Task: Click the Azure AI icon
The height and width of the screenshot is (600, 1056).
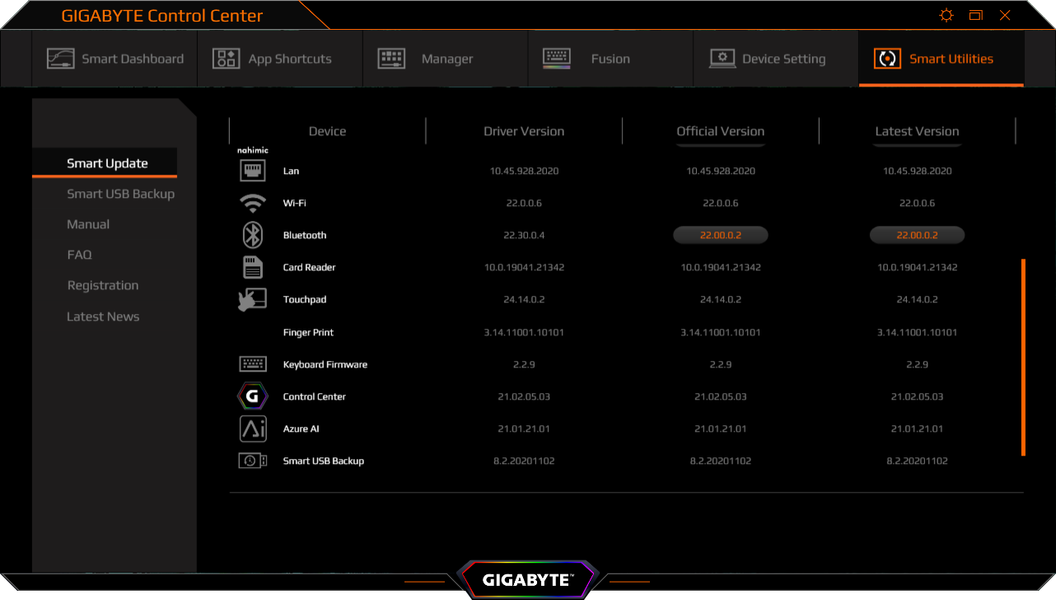Action: point(253,428)
